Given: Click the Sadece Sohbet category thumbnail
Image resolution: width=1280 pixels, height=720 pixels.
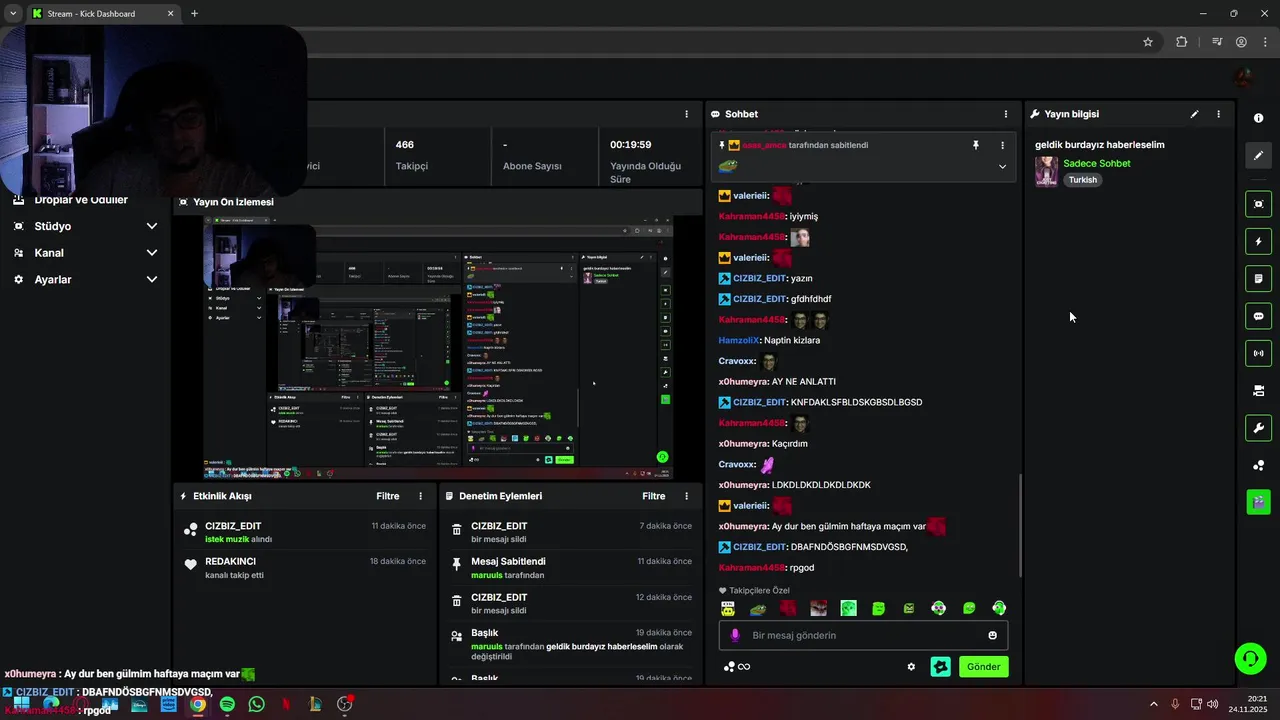Looking at the screenshot, I should (1046, 171).
